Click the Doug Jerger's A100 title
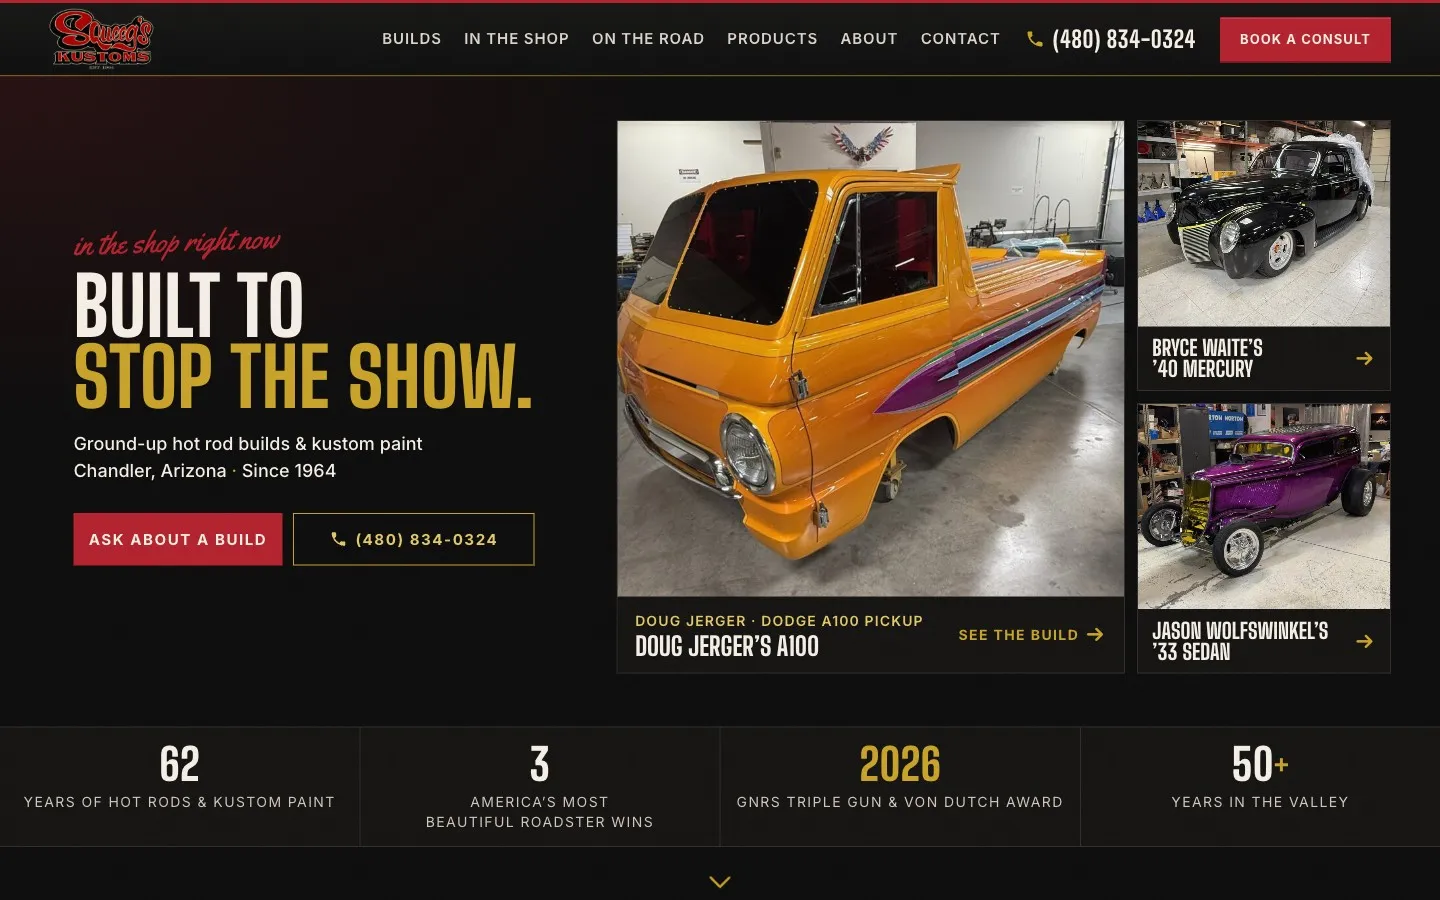 point(727,647)
